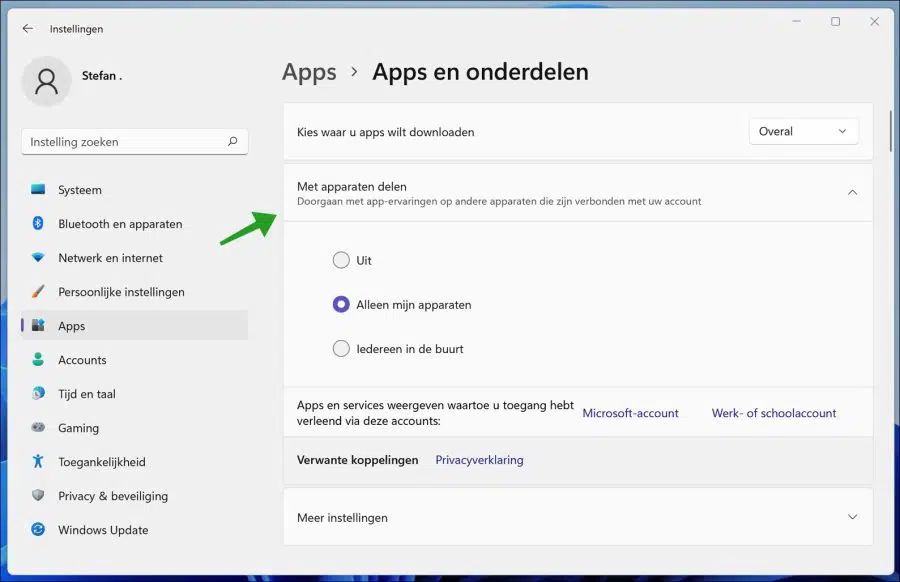
Task: Select the Uit radio option
Action: pos(341,260)
